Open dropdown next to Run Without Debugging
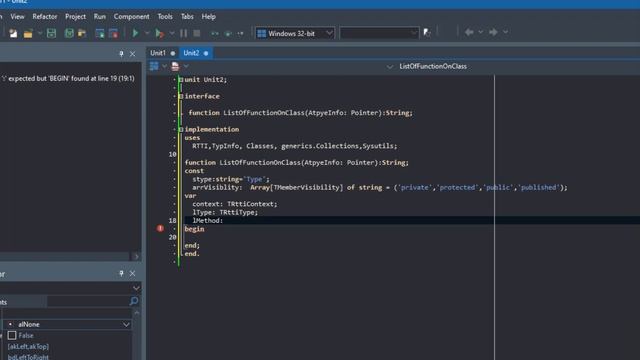This screenshot has height=360, width=640. (x=172, y=33)
